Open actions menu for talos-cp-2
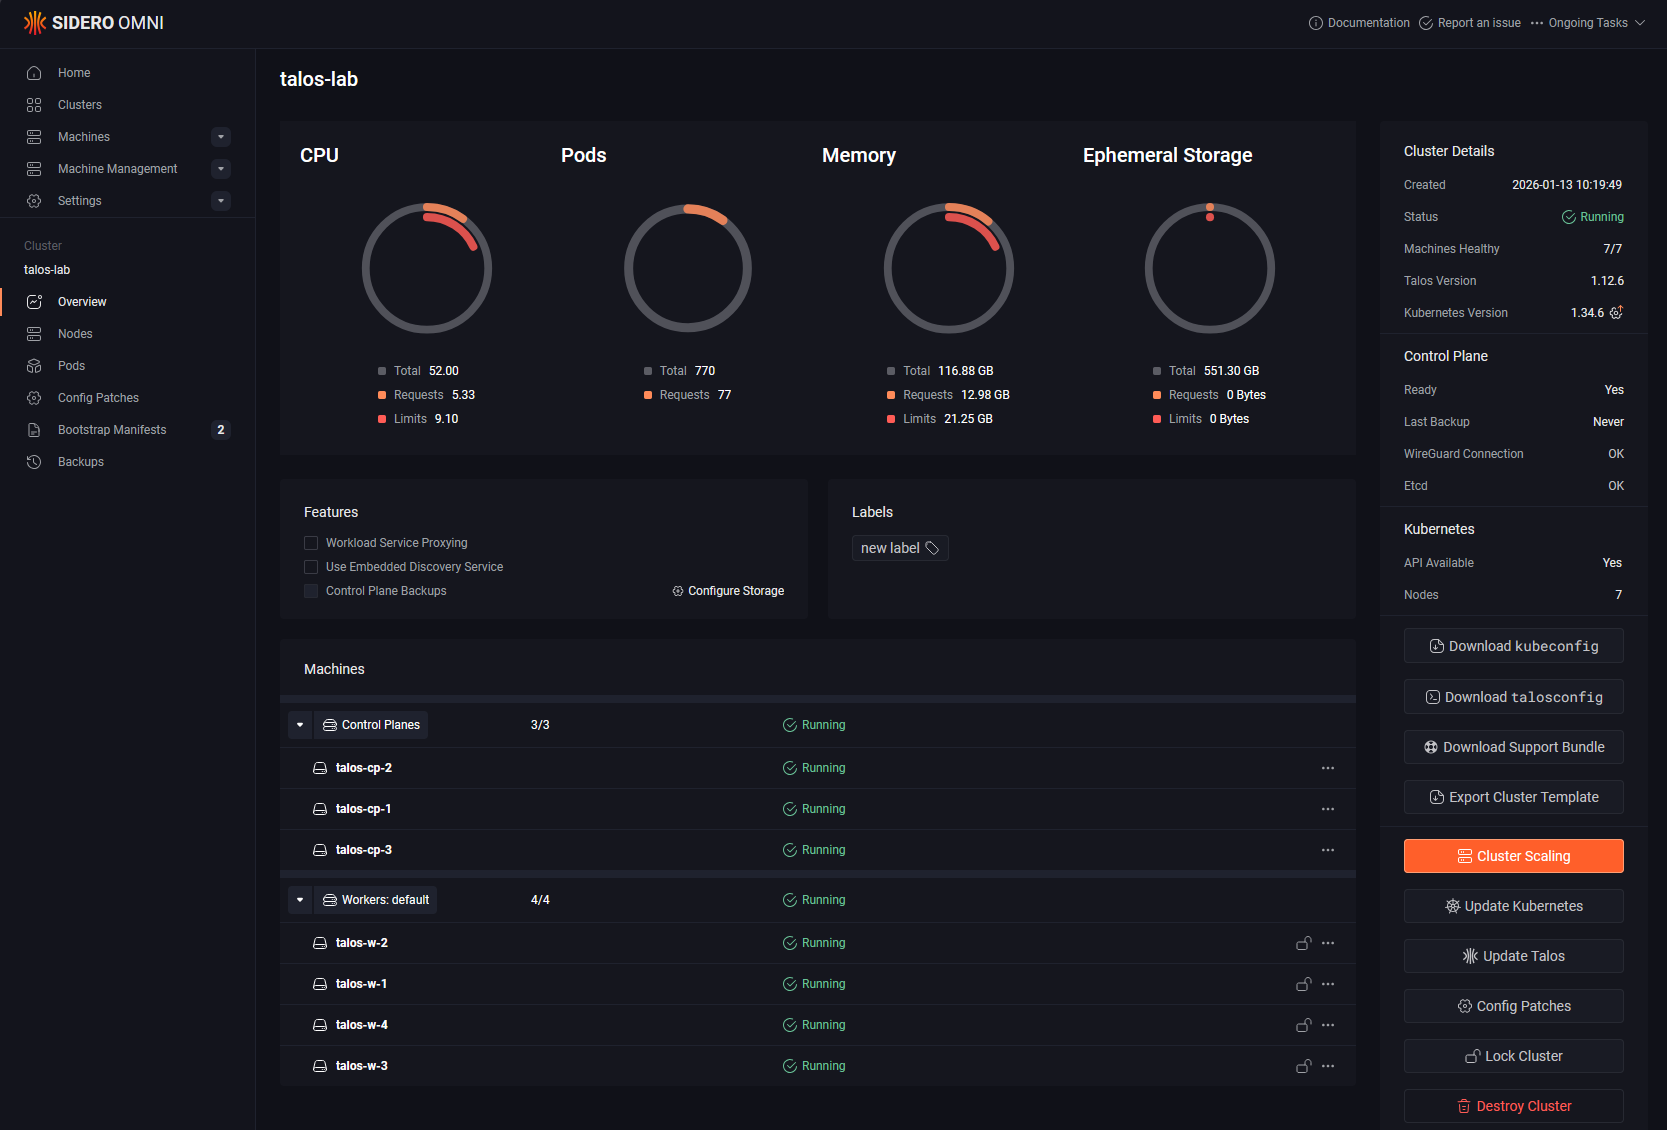This screenshot has height=1130, width=1667. pyautogui.click(x=1328, y=768)
